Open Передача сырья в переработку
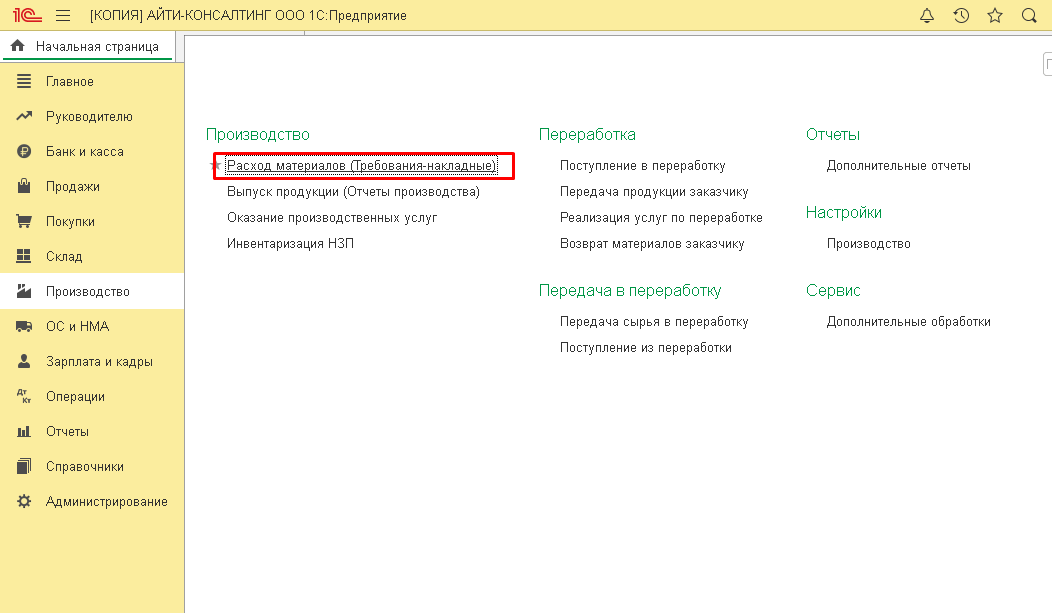The height and width of the screenshot is (613, 1052). (x=654, y=322)
